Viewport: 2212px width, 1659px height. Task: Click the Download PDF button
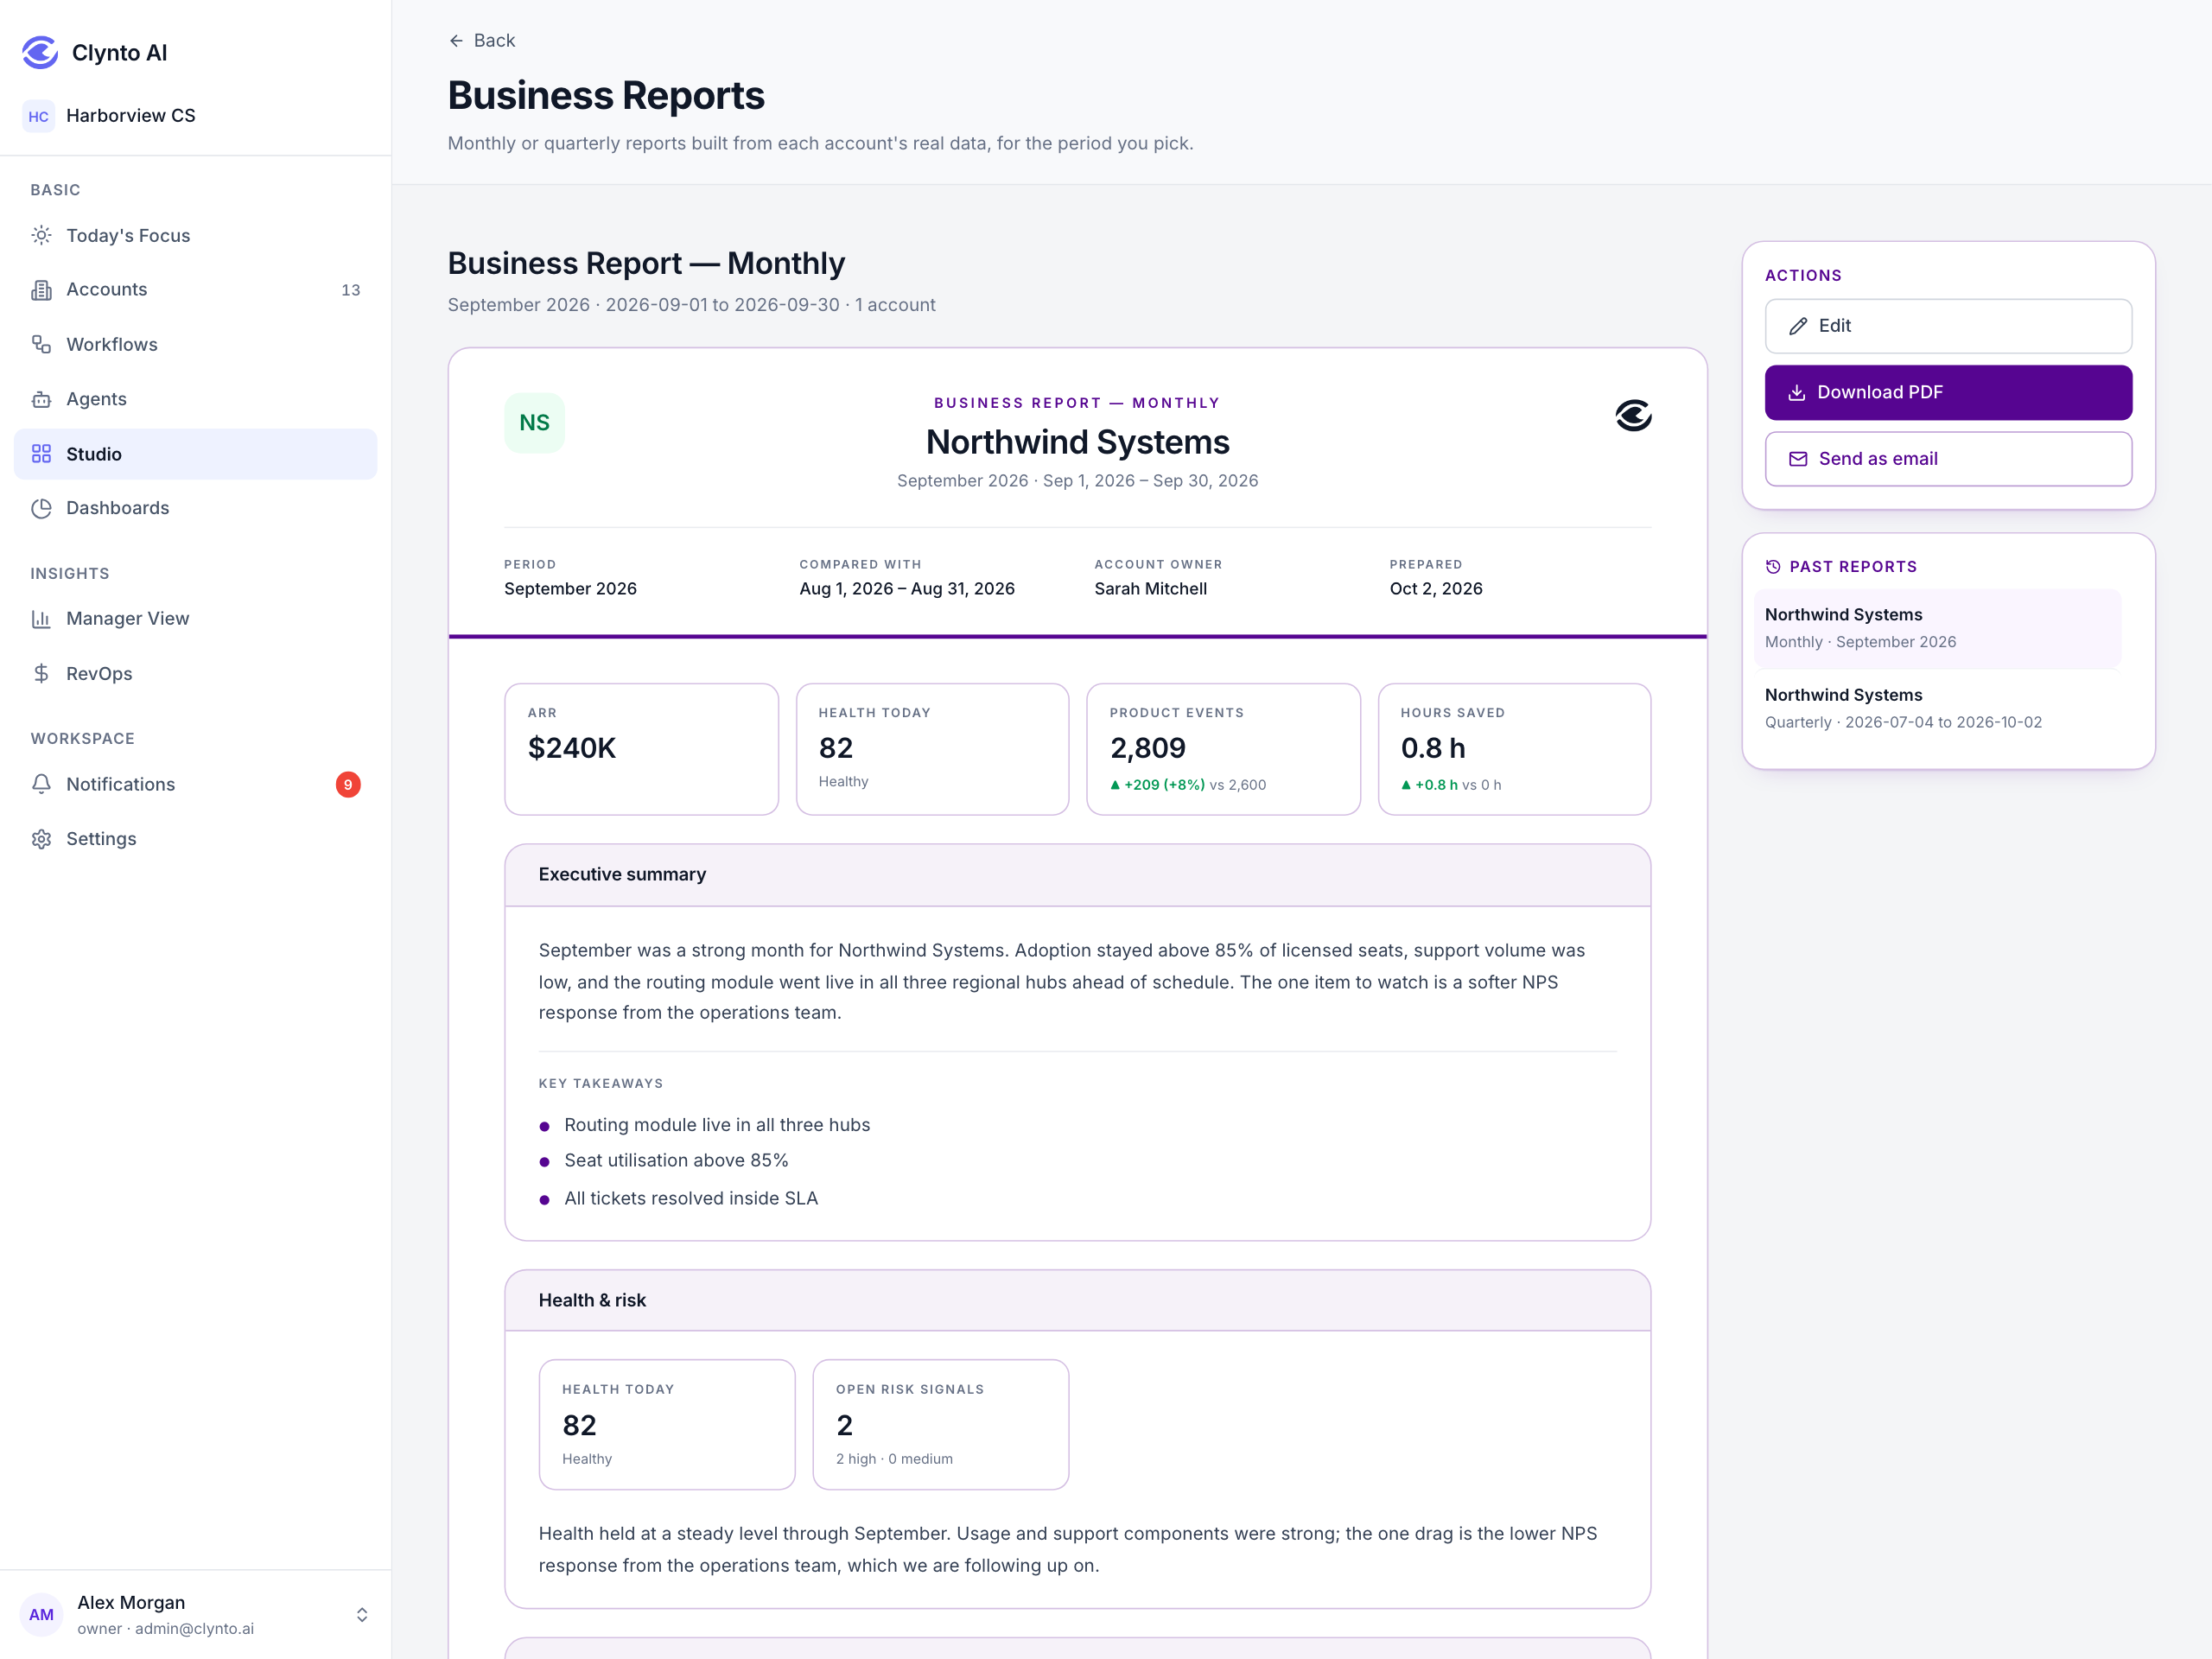[x=1948, y=392]
